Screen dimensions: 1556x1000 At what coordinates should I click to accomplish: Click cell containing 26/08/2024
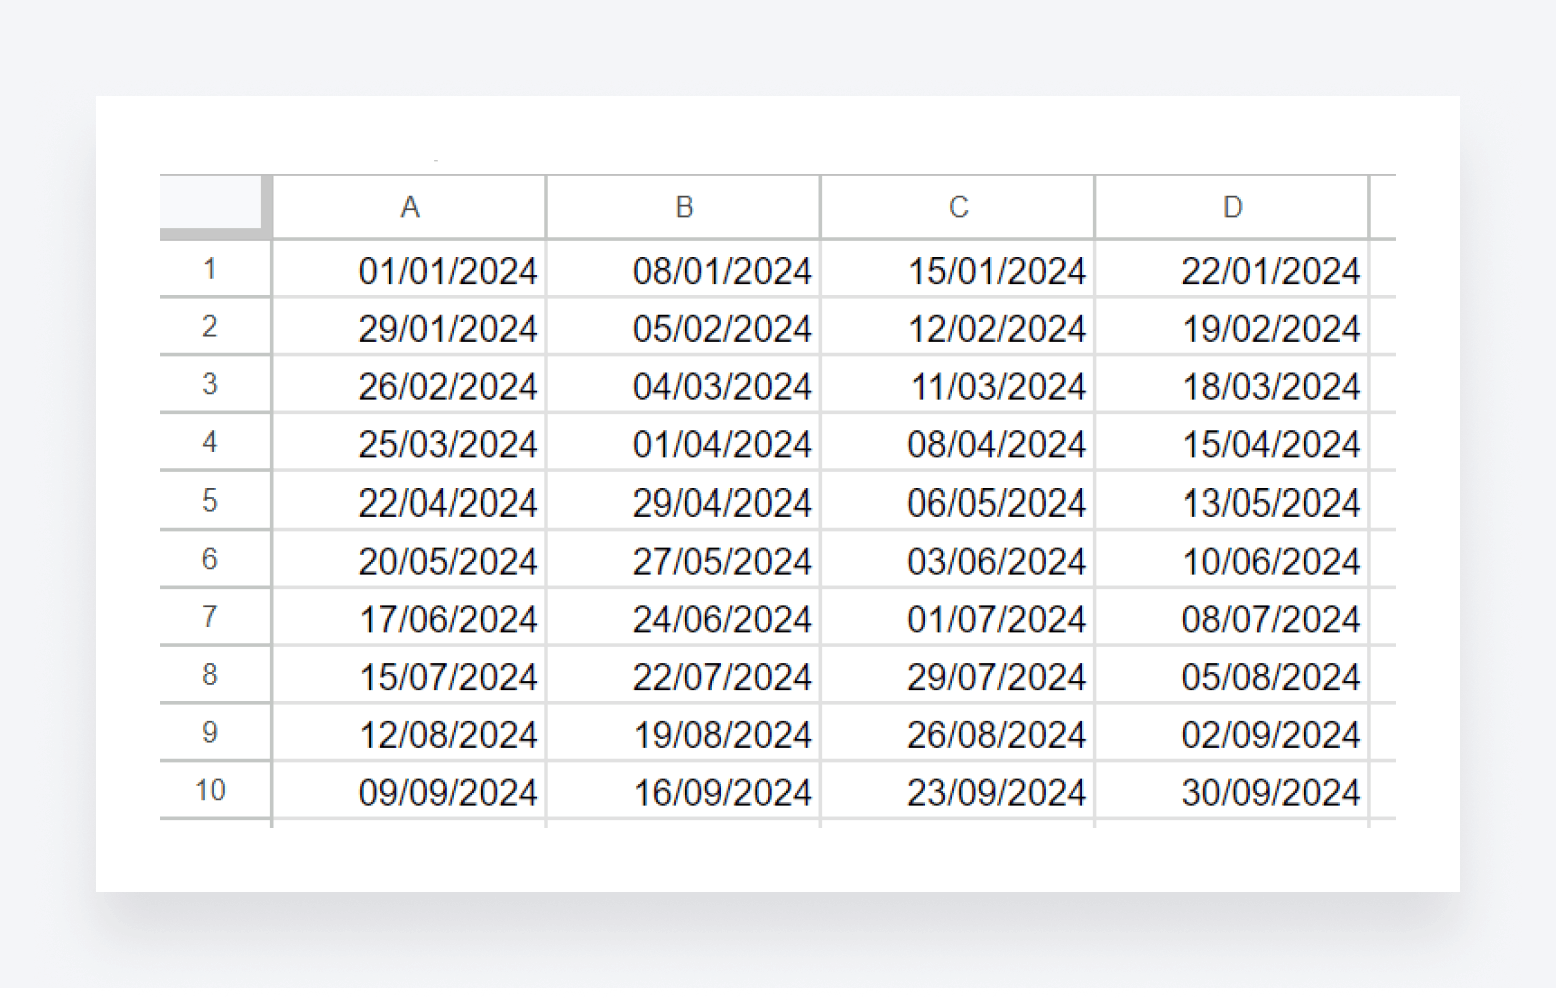click(958, 732)
